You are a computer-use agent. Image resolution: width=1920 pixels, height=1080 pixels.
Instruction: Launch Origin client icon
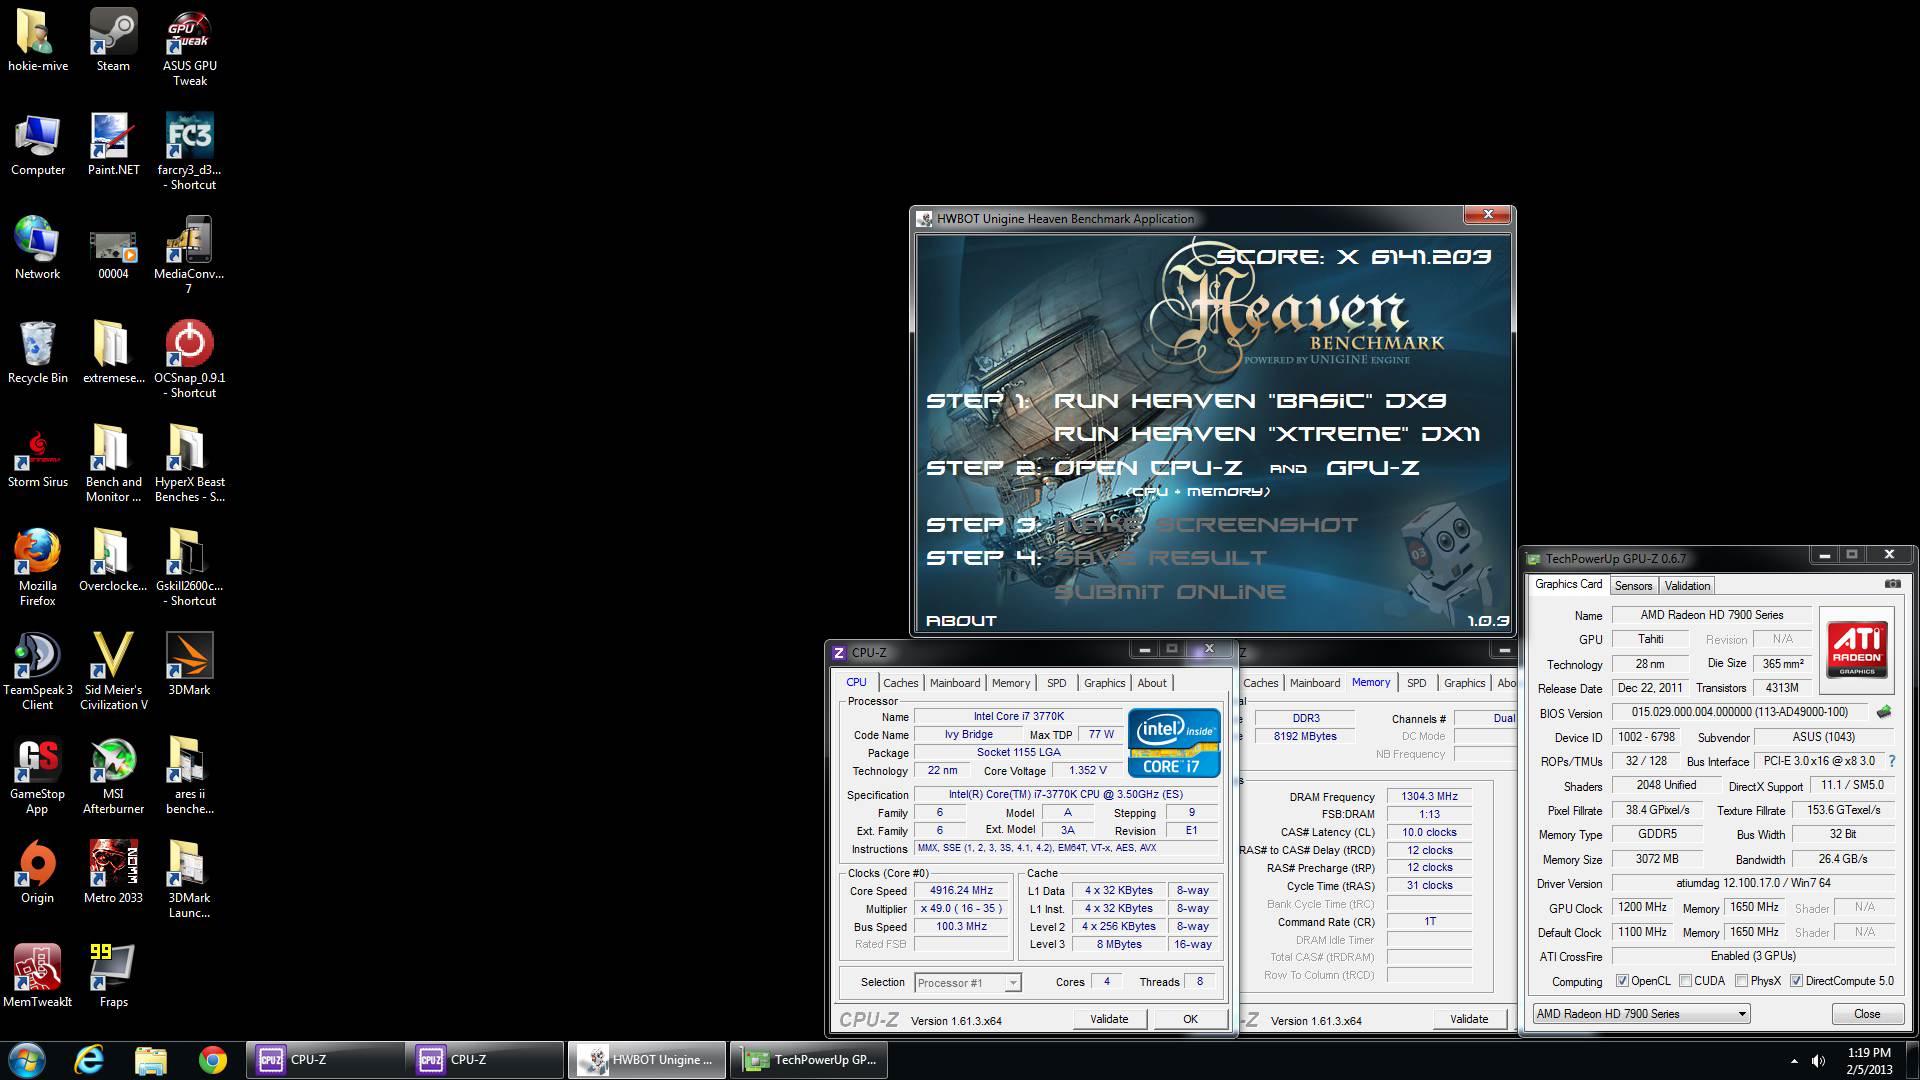(x=37, y=872)
